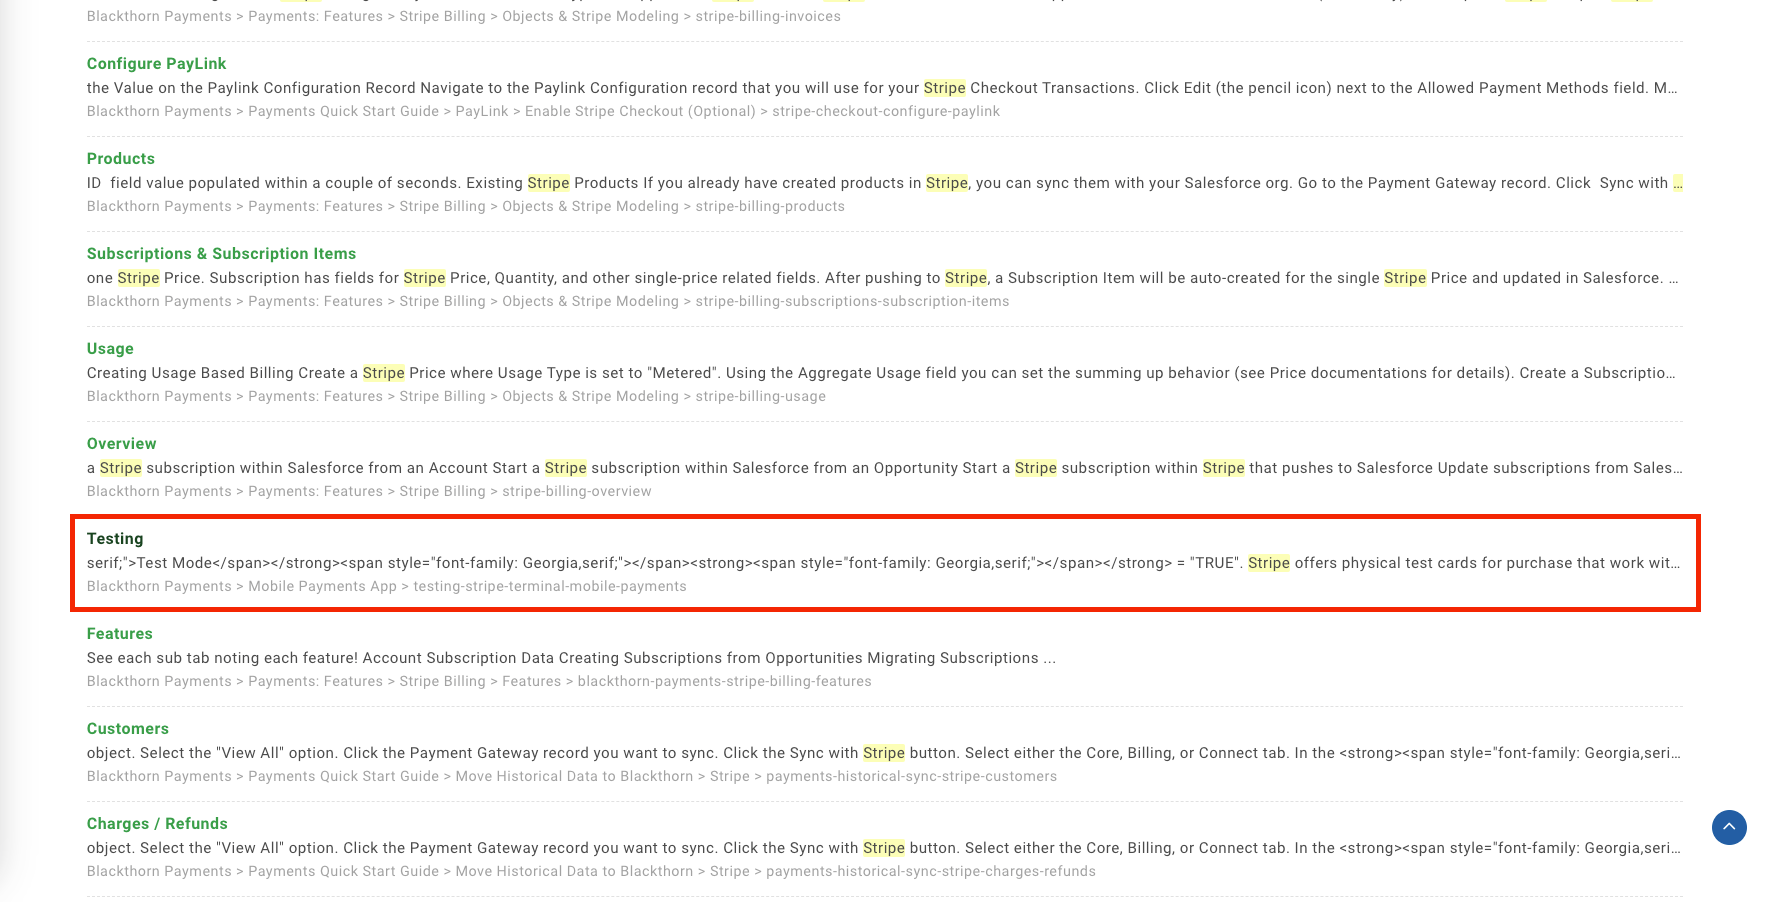The width and height of the screenshot is (1766, 902).
Task: Open the Customers search result
Action: [128, 728]
